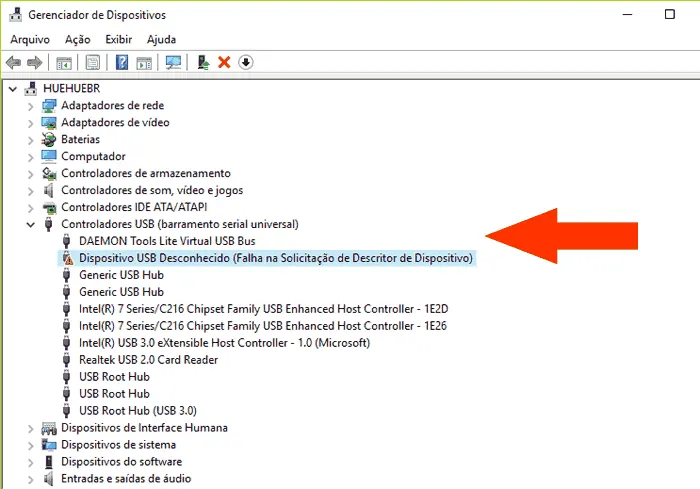Select the HUEHUEBR computer name

[71, 88]
